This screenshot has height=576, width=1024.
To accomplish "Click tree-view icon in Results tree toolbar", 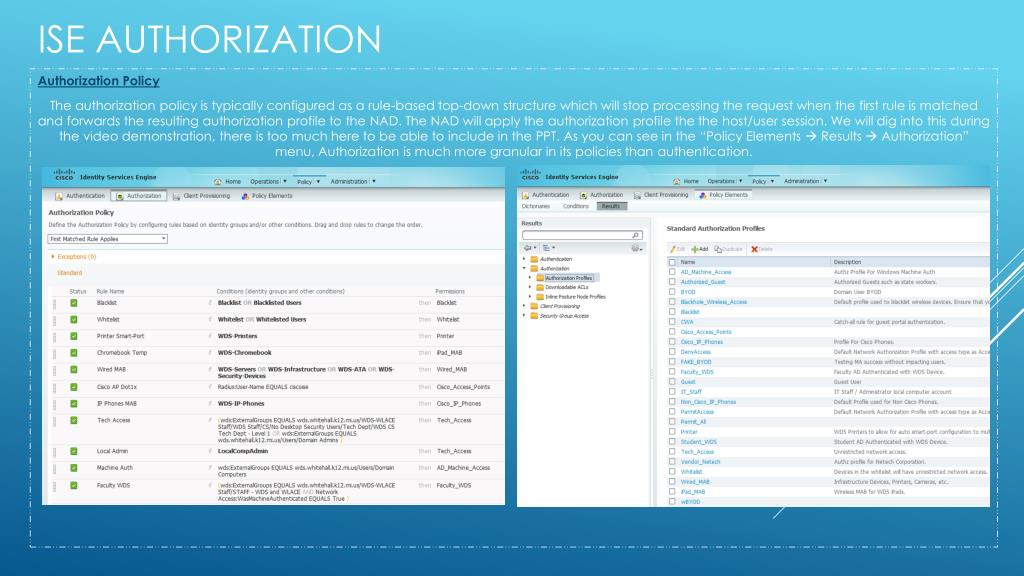I will coord(546,248).
